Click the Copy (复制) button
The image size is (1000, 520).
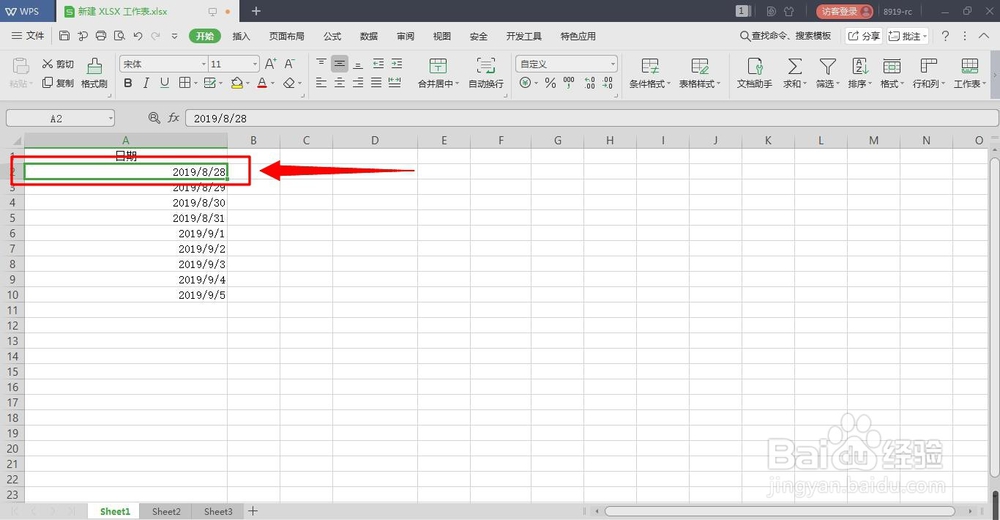57,83
